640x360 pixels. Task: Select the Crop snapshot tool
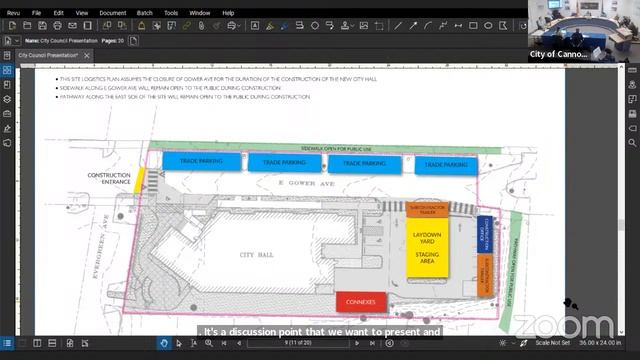379,26
